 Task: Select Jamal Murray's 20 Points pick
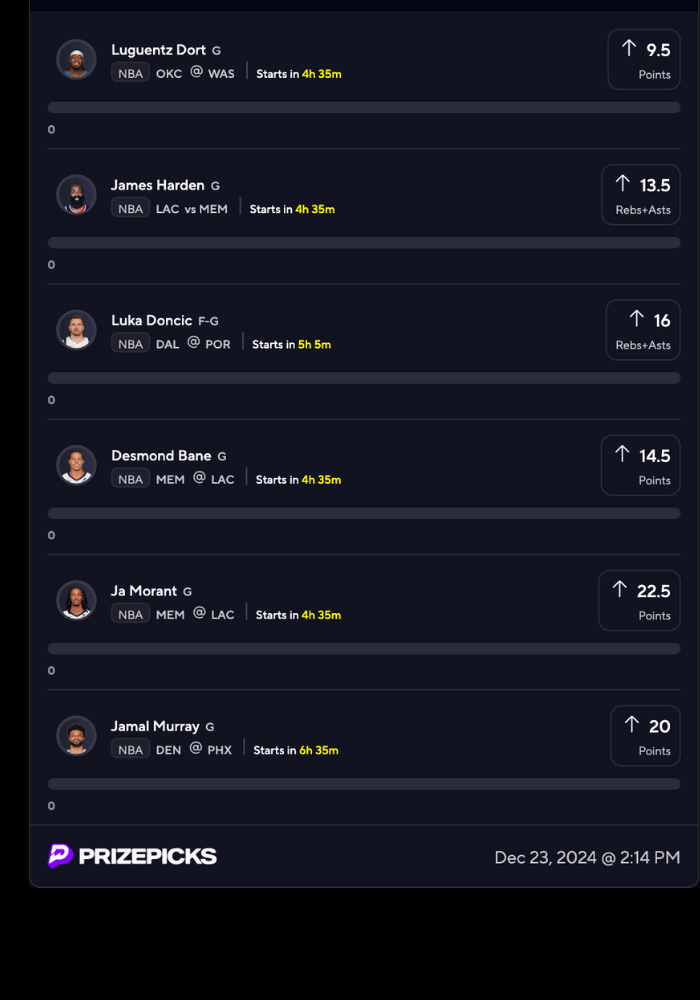pos(645,736)
